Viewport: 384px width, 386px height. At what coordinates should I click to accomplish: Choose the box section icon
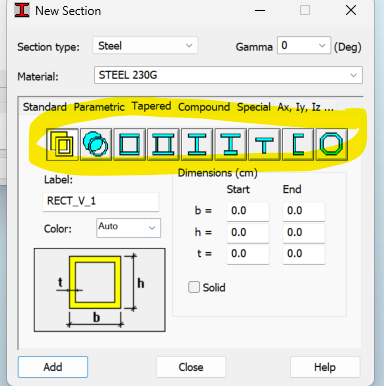click(x=130, y=144)
